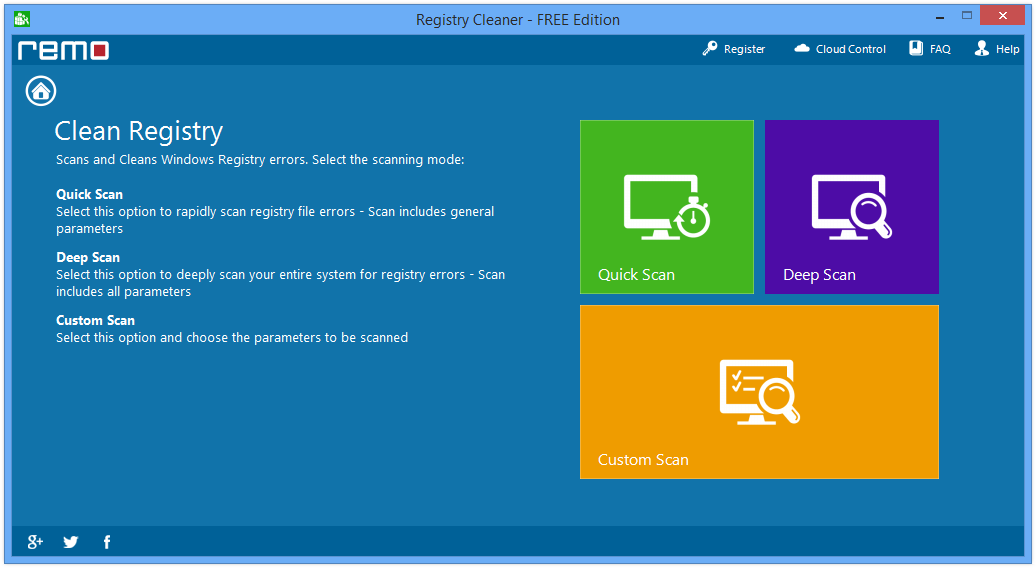Click the FAQ book icon
The image size is (1036, 568).
[916, 48]
